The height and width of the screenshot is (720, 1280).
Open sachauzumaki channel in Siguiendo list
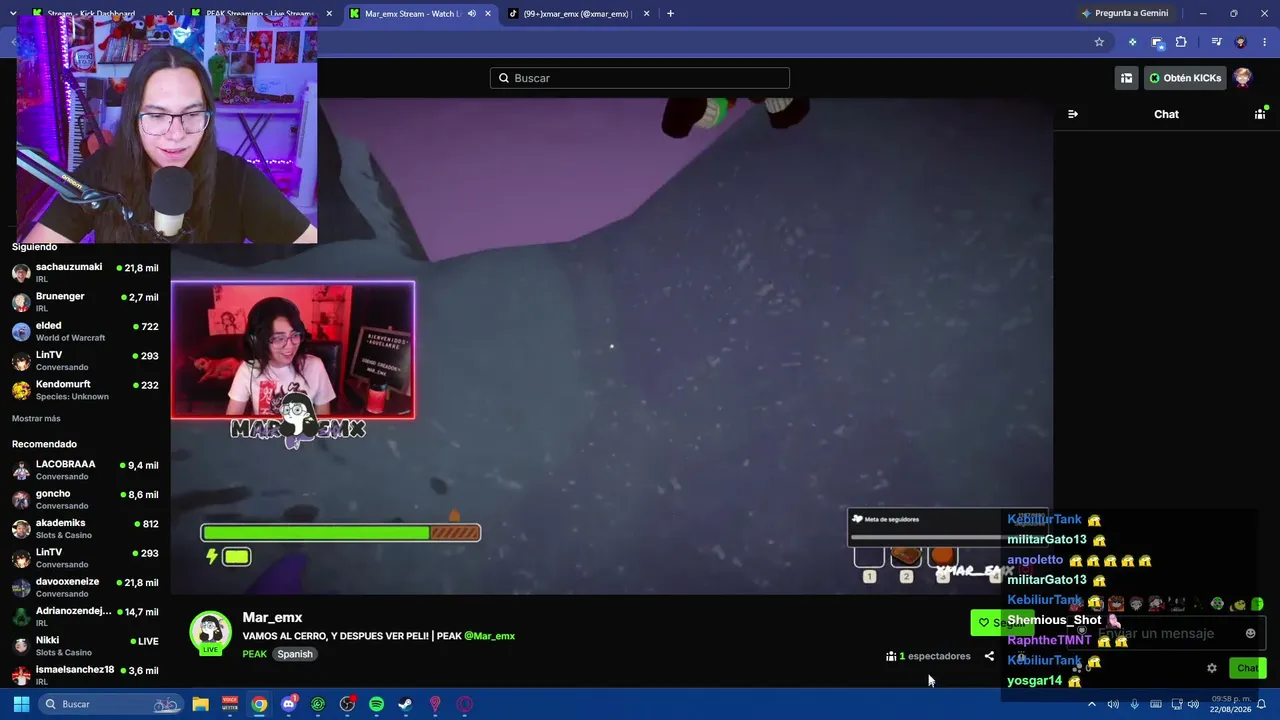click(86, 273)
